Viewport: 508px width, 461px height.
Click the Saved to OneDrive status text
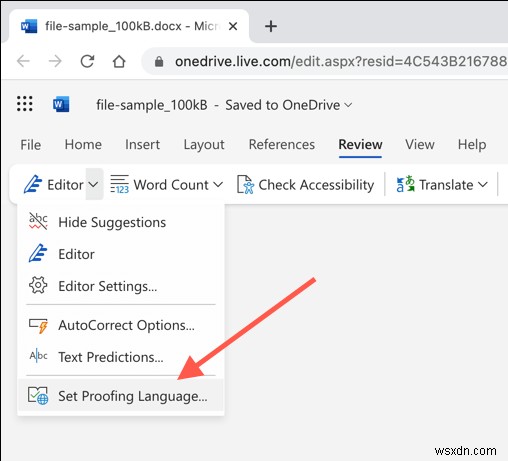(283, 105)
